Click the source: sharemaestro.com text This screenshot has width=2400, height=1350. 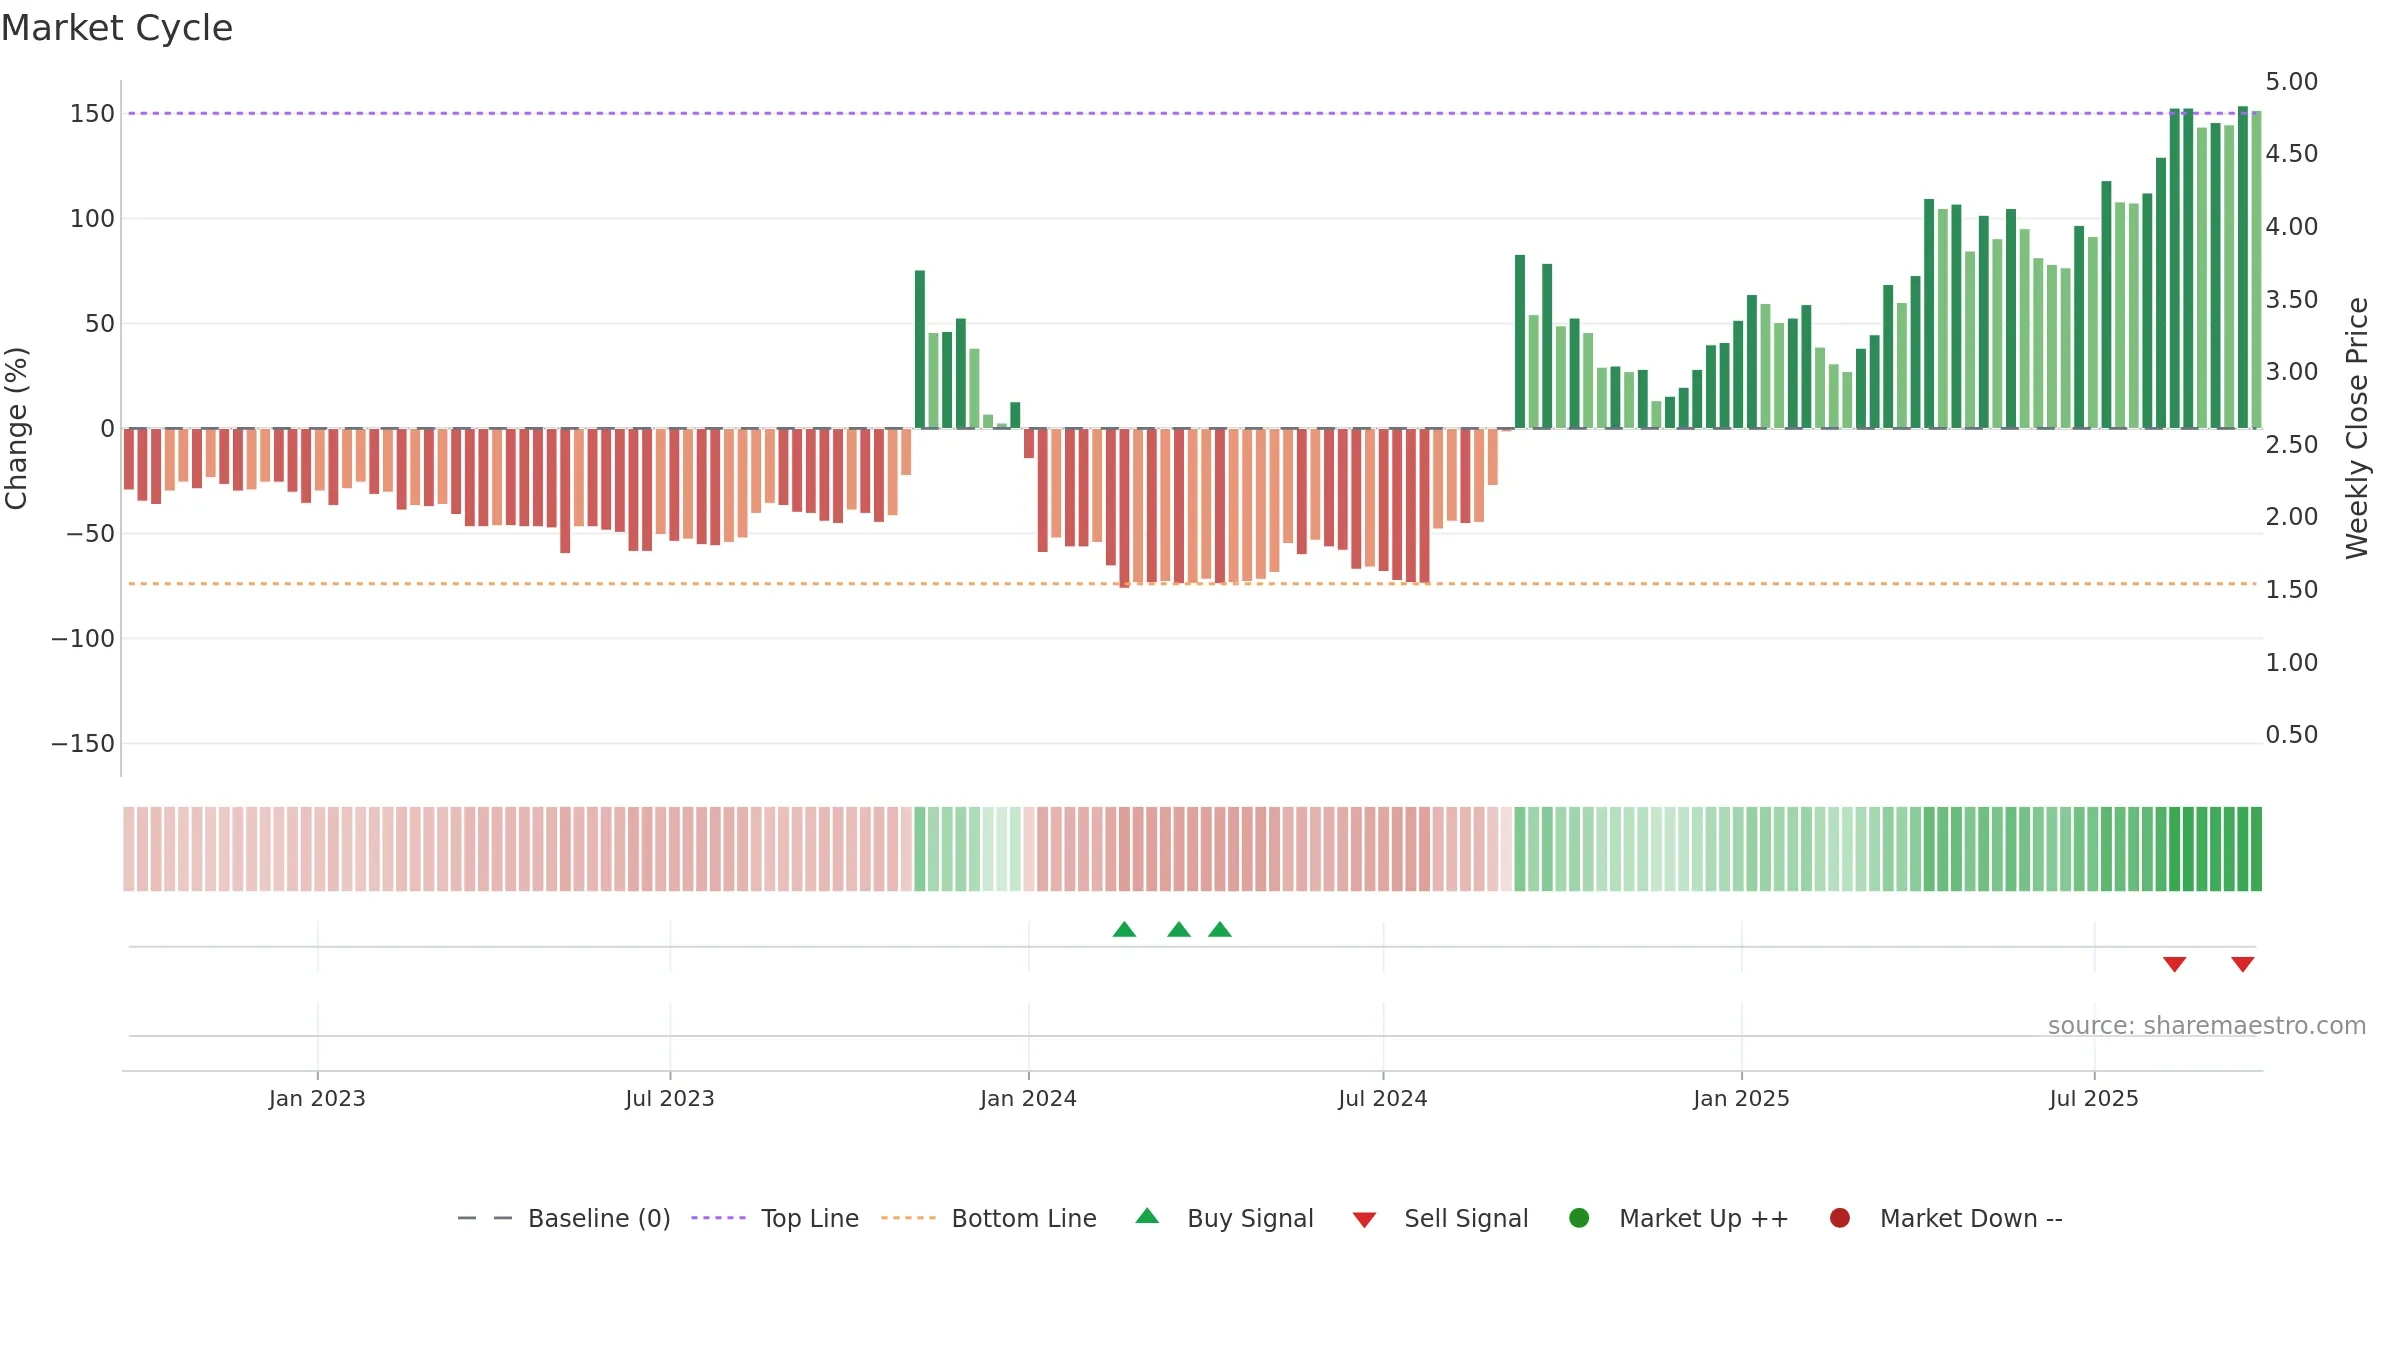2207,1026
